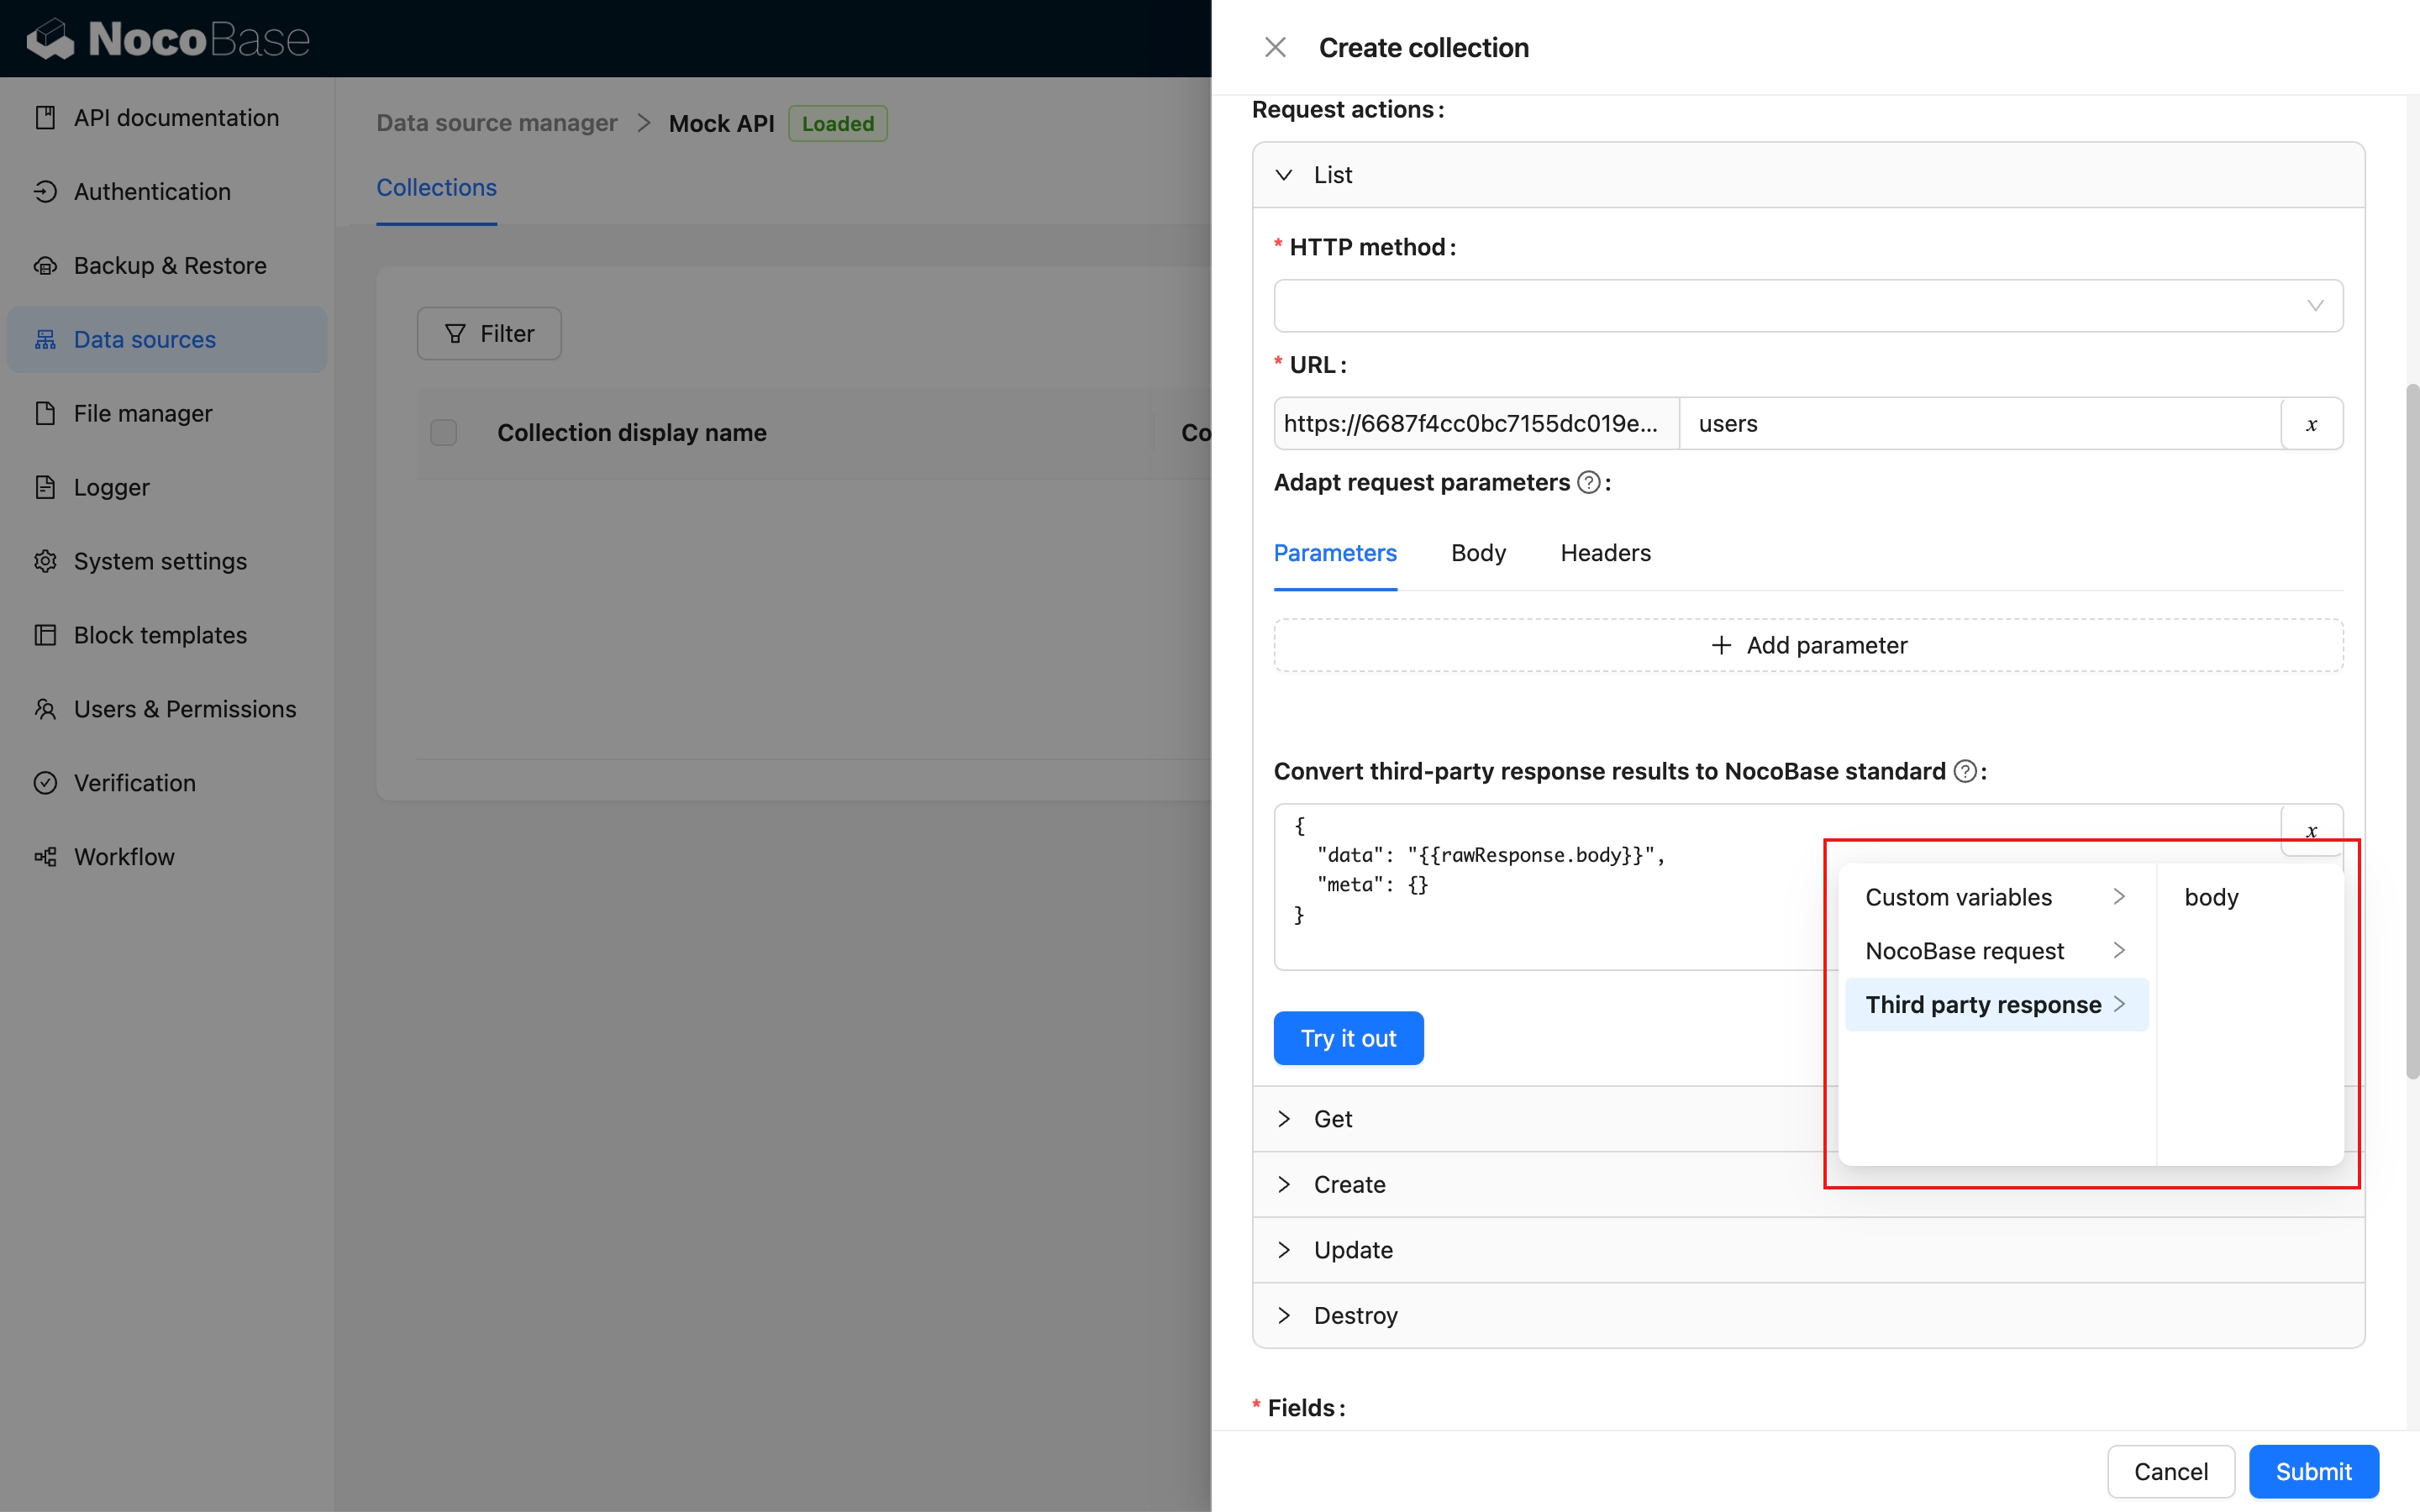The image size is (2420, 1512).
Task: Switch to the Headers tab
Action: point(1604,553)
